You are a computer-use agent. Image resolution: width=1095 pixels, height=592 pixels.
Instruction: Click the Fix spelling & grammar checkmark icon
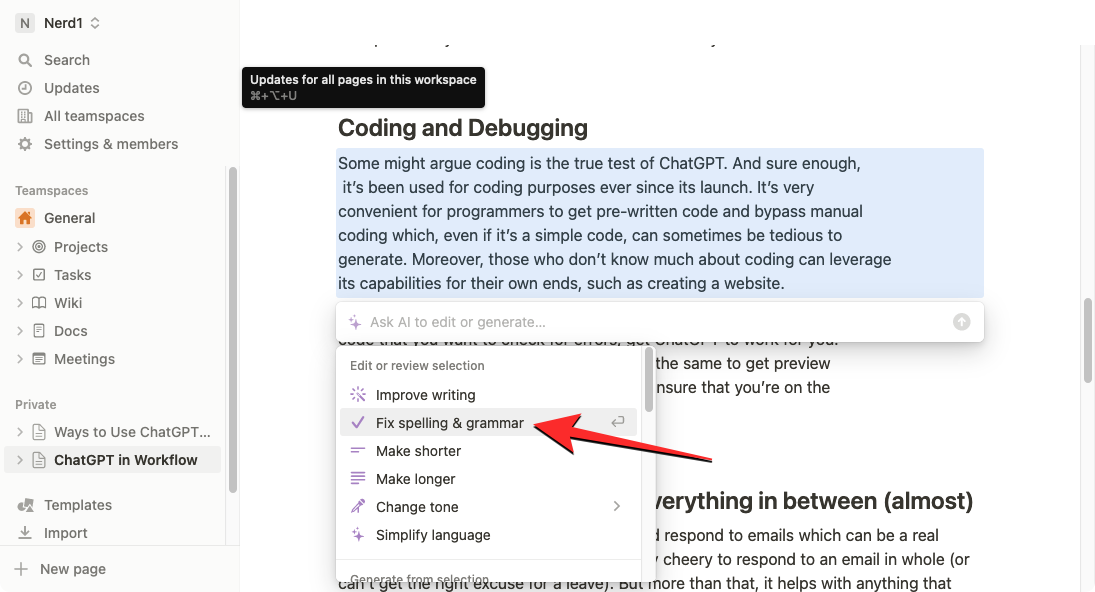click(x=358, y=422)
